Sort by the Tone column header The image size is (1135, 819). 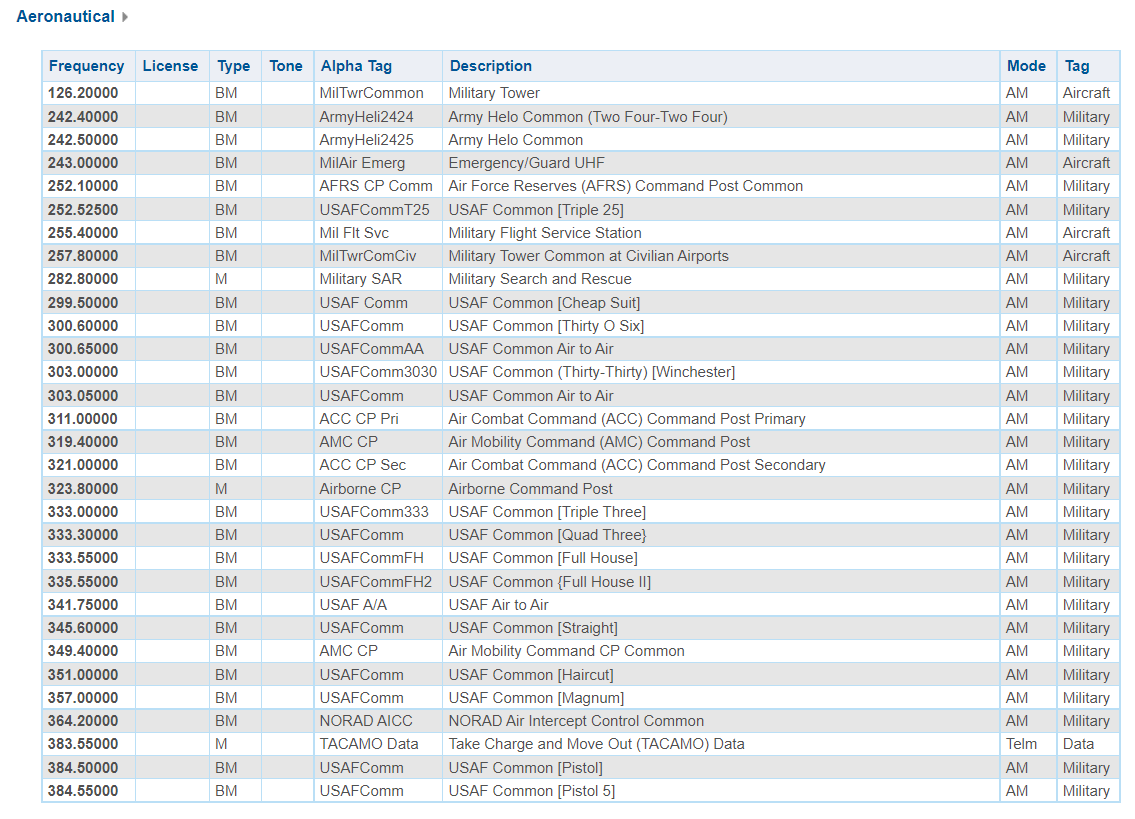286,66
